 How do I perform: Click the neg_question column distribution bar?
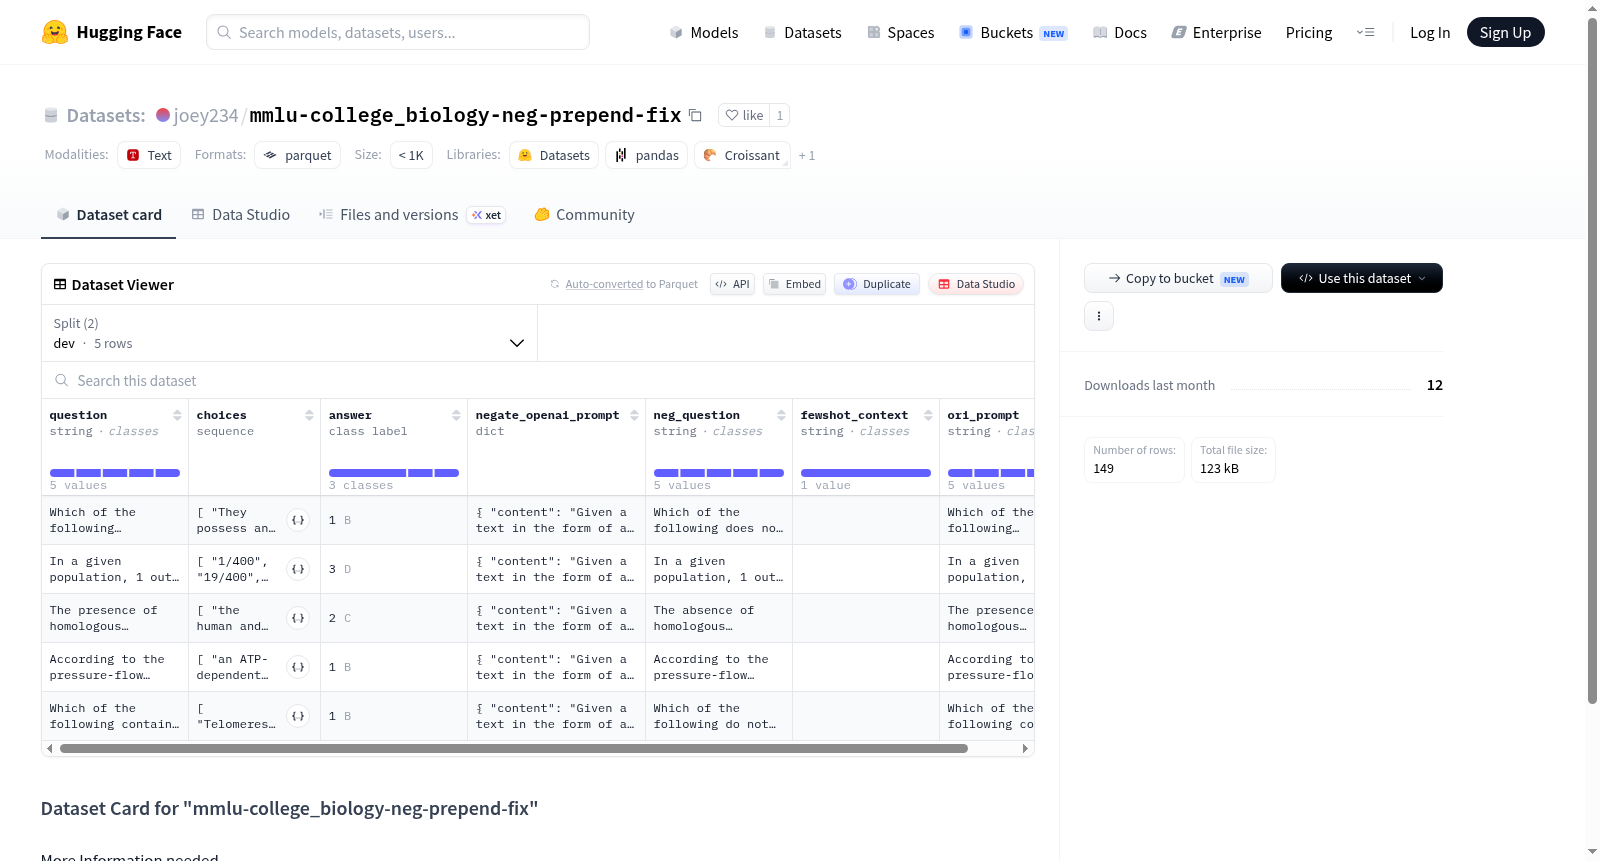coord(719,473)
